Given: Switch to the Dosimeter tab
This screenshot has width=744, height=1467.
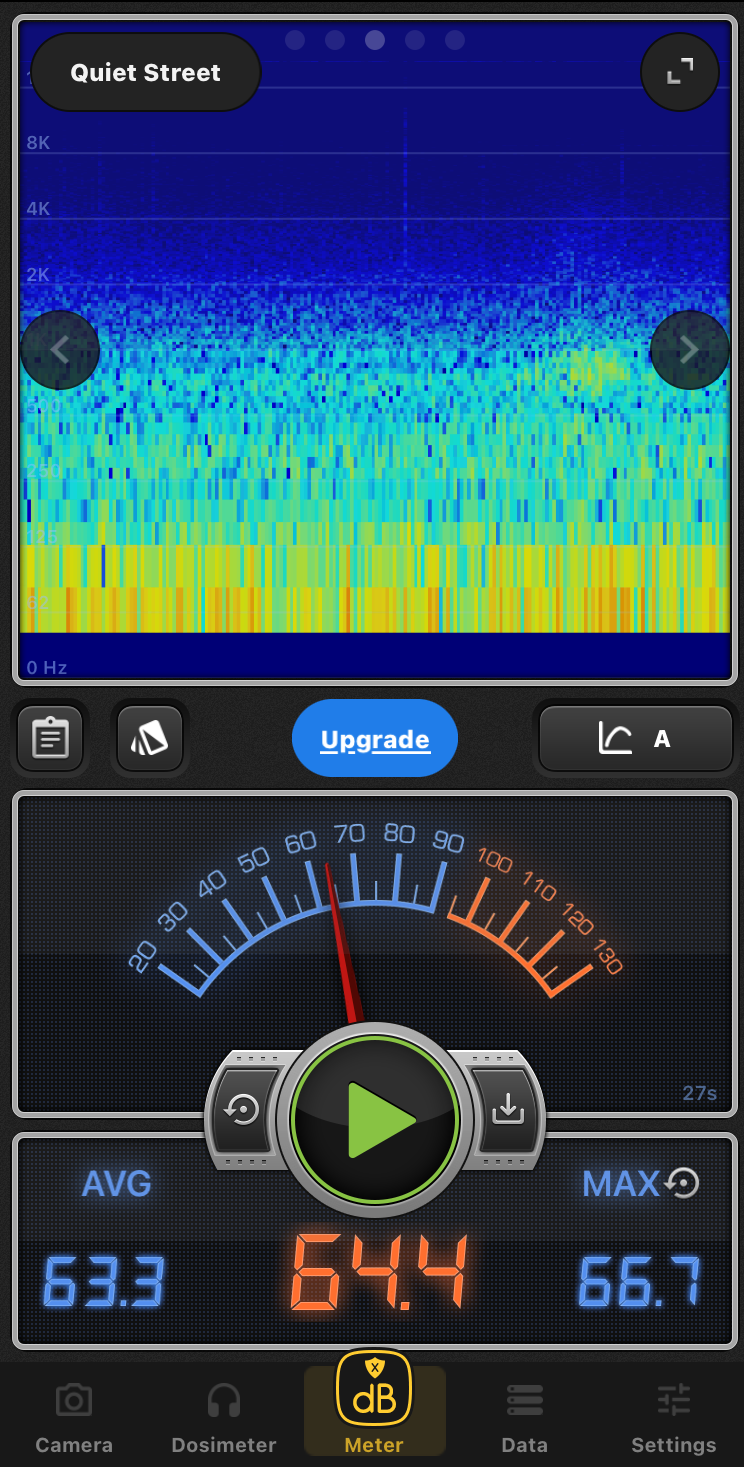Looking at the screenshot, I should click(223, 1418).
